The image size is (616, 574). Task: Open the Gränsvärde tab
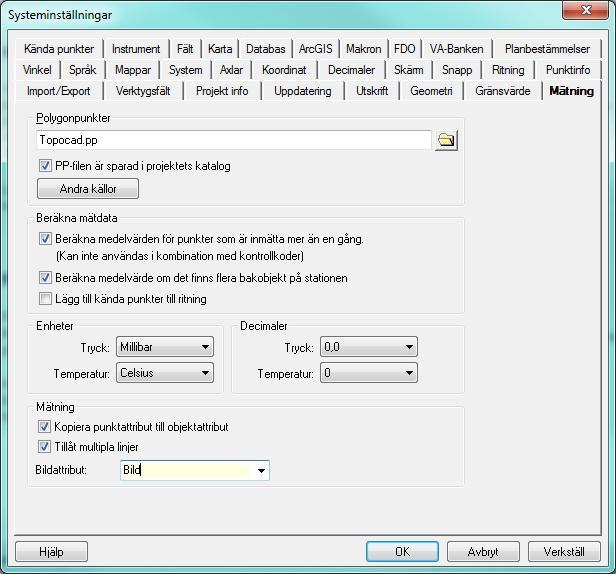502,91
